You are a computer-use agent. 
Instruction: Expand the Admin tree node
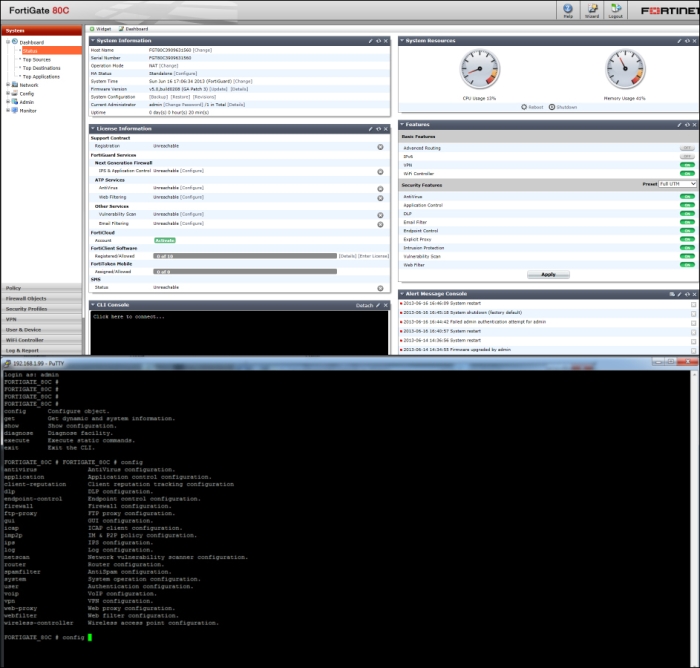(8, 102)
